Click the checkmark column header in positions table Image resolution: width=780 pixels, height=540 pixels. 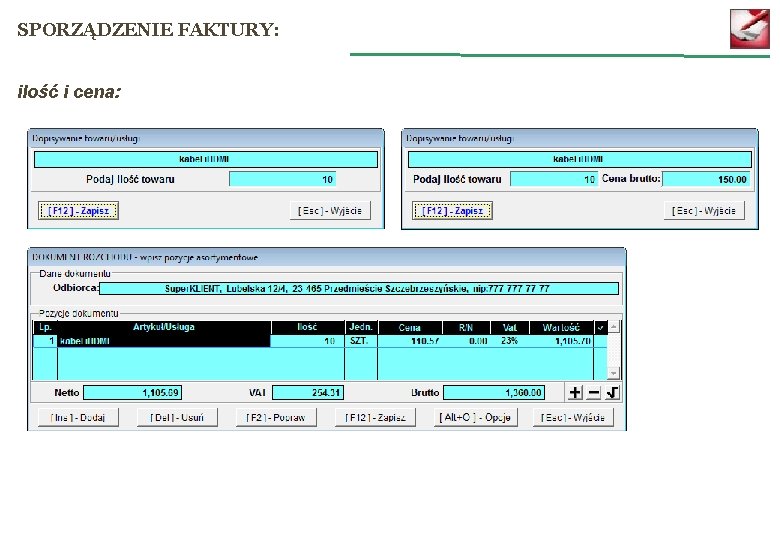click(600, 327)
